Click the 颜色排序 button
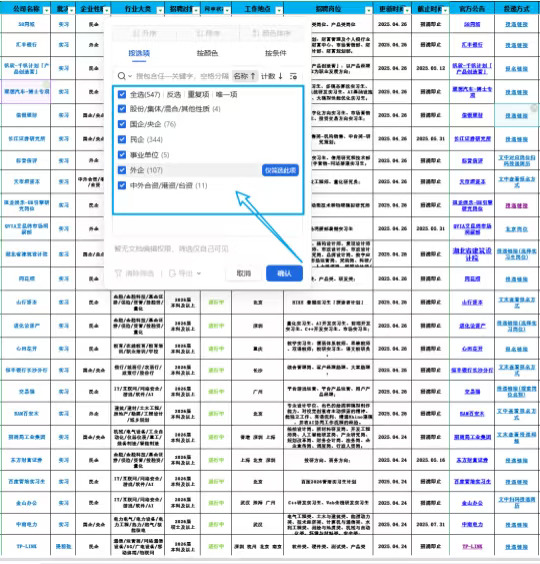540x564 pixels. point(272,33)
